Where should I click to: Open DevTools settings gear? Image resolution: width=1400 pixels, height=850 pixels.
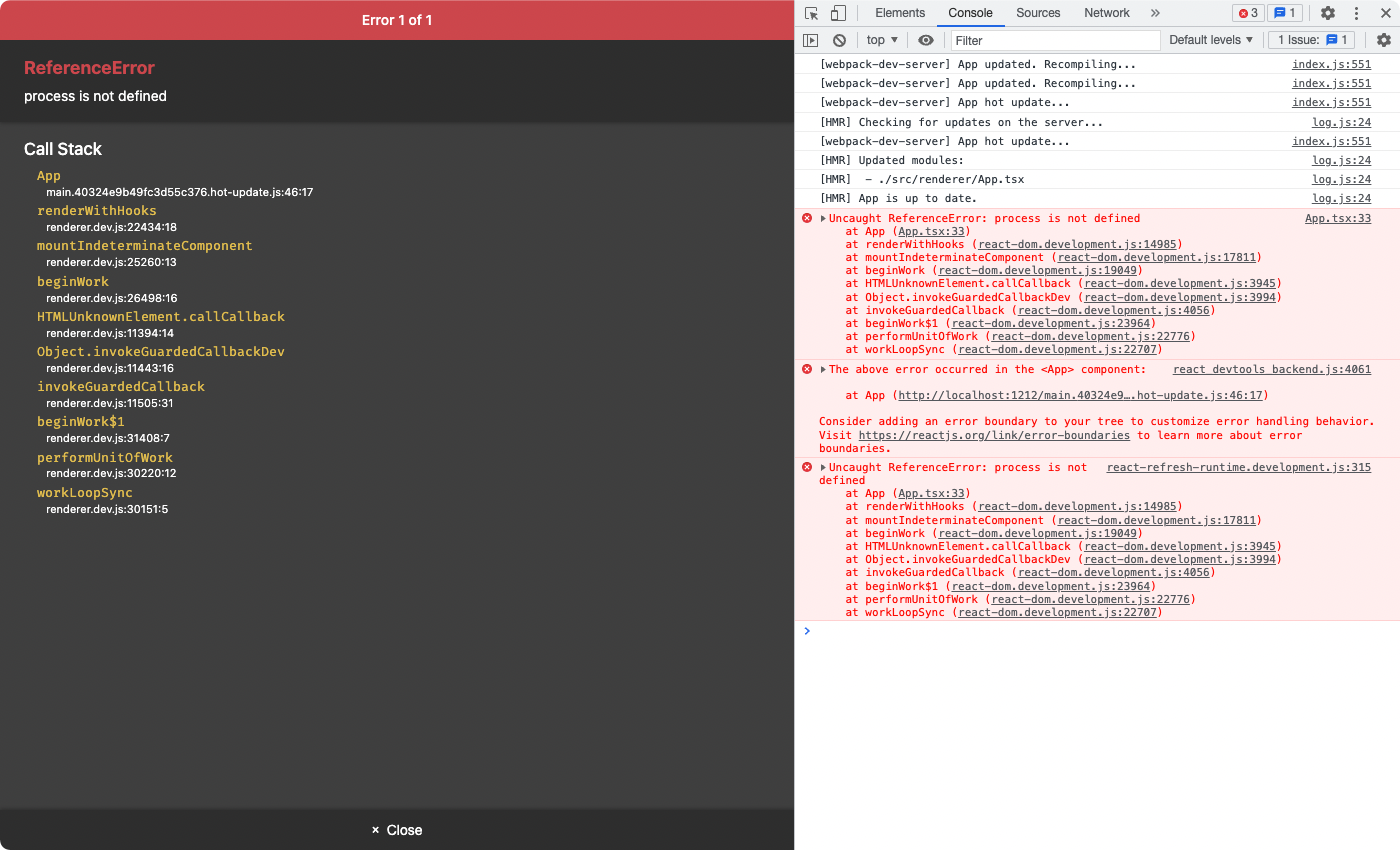pos(1327,13)
